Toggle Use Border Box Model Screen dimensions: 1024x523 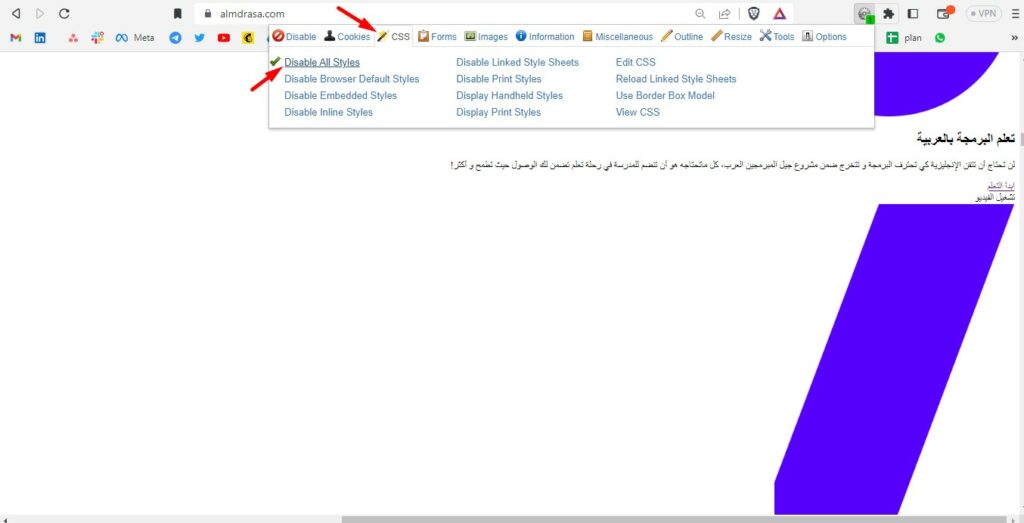[665, 95]
